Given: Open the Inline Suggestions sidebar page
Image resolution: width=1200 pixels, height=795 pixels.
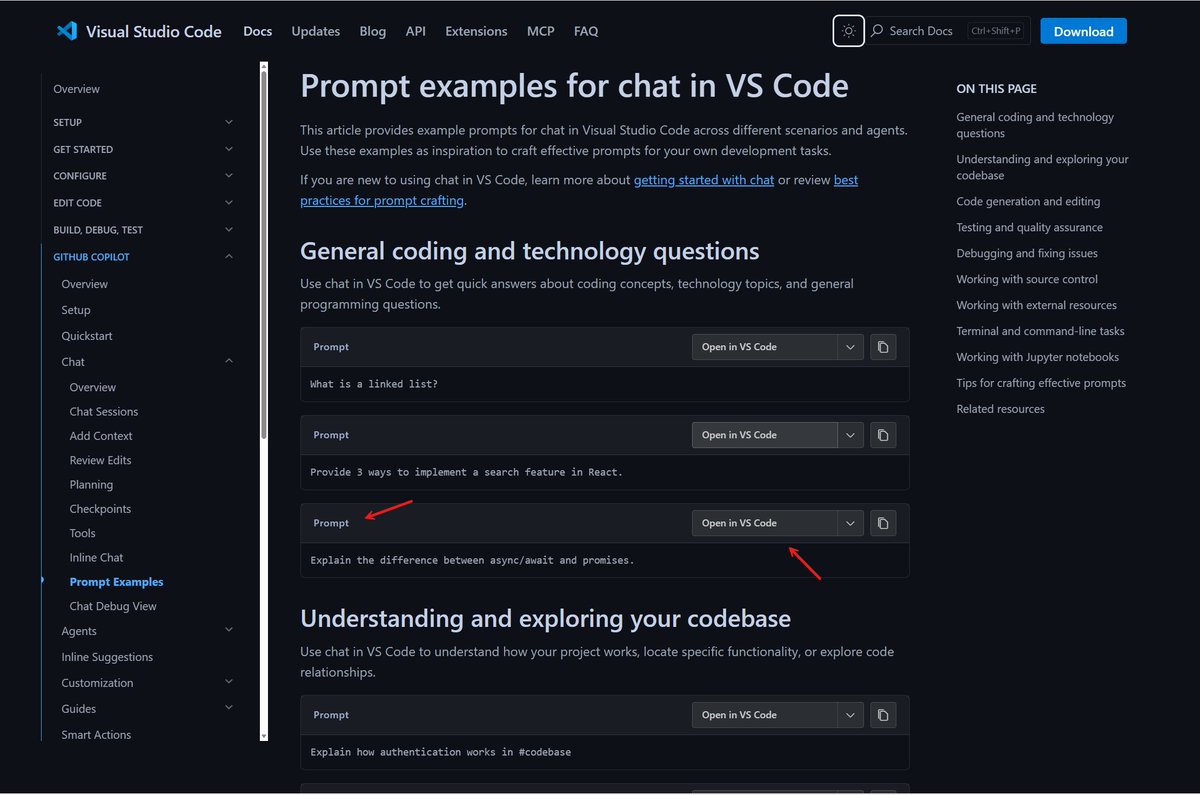Looking at the screenshot, I should pyautogui.click(x=107, y=657).
